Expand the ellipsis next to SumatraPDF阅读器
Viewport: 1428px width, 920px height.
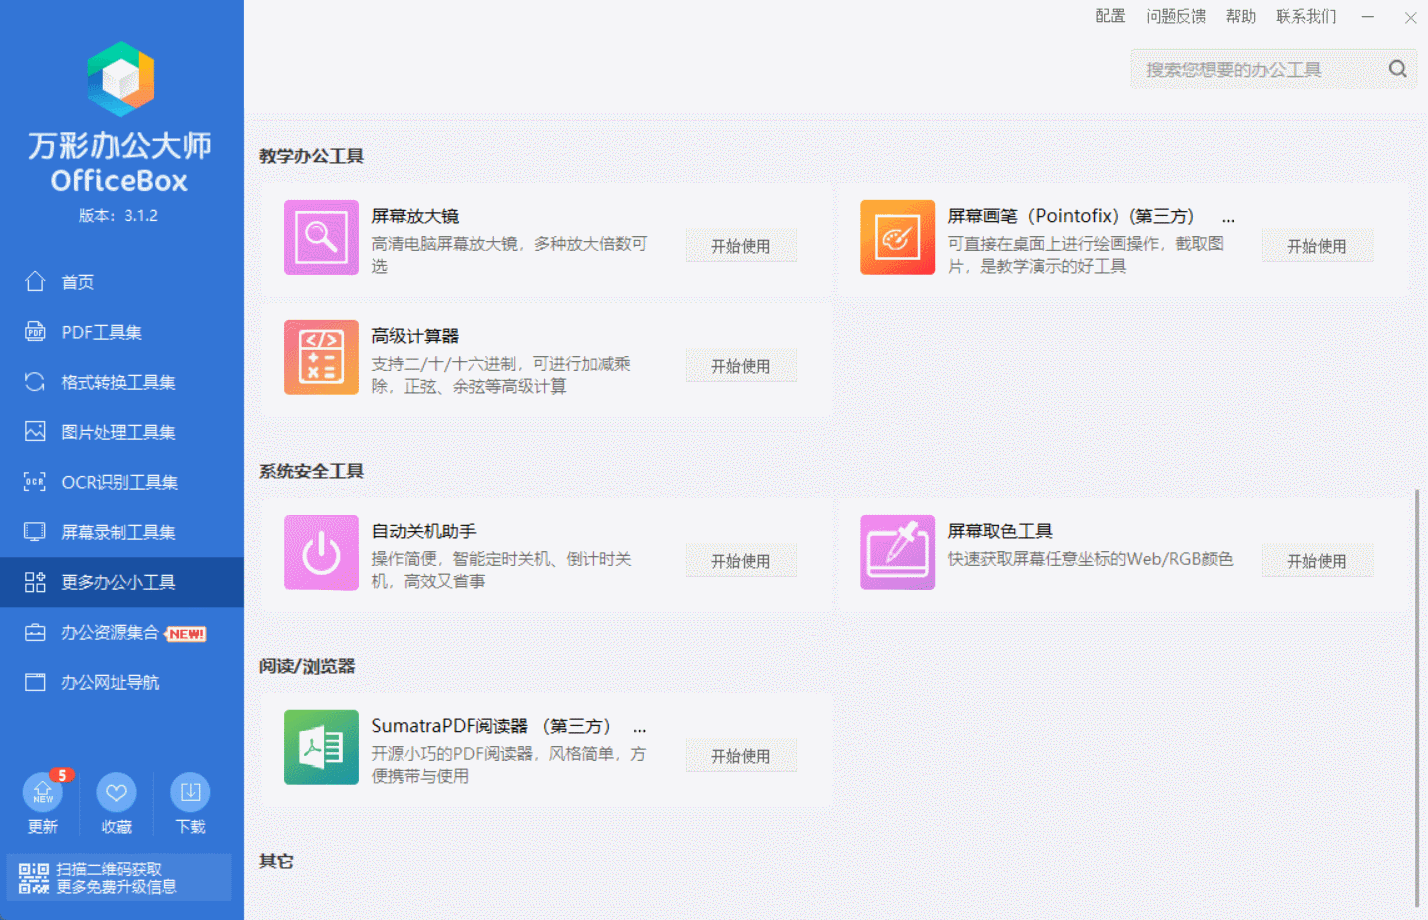pos(640,727)
